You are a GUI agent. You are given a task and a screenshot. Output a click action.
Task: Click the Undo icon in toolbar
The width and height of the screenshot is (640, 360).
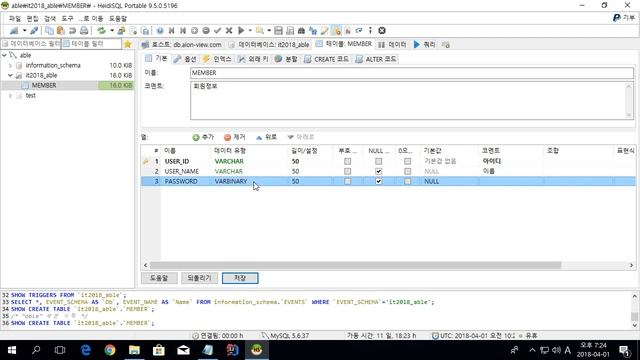(x=72, y=31)
